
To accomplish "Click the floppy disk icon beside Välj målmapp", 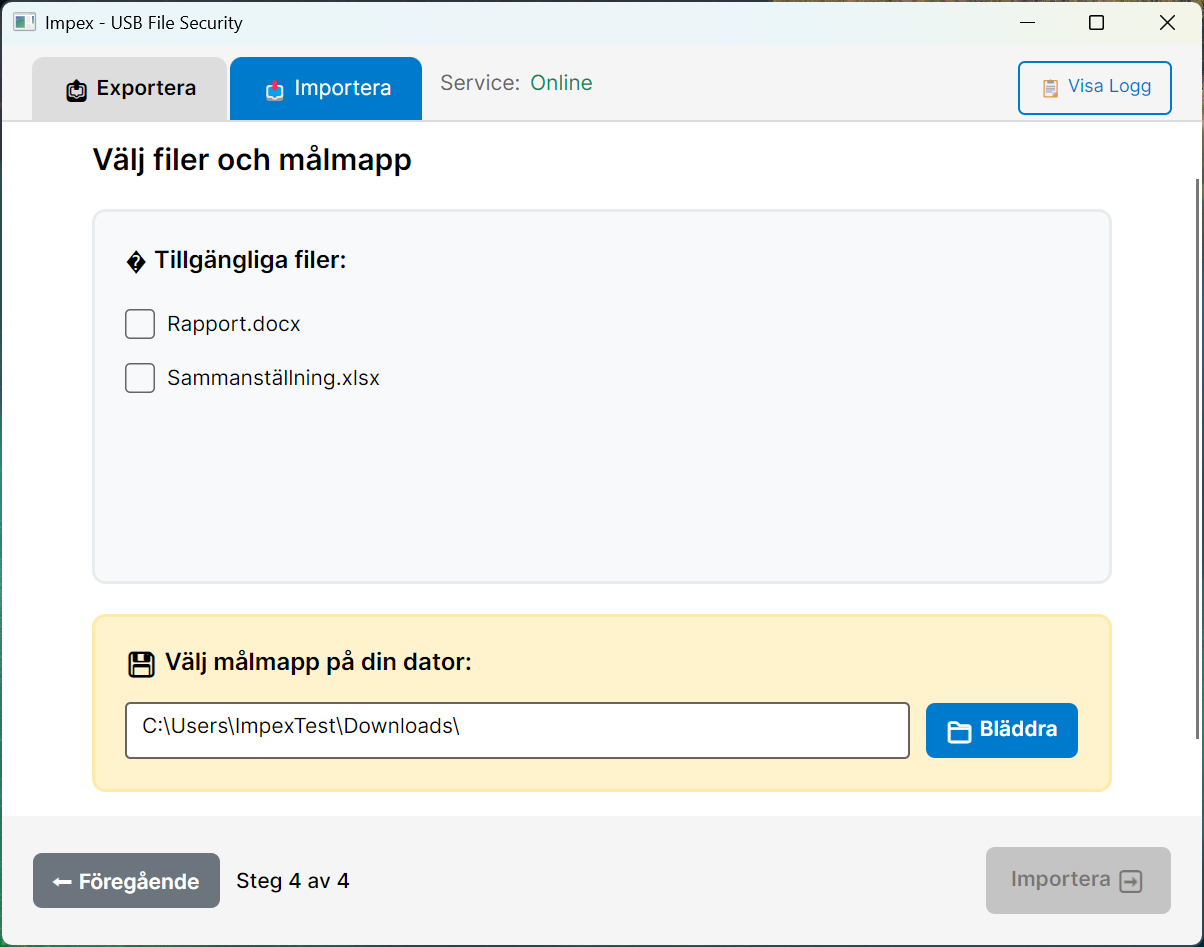I will click(142, 664).
